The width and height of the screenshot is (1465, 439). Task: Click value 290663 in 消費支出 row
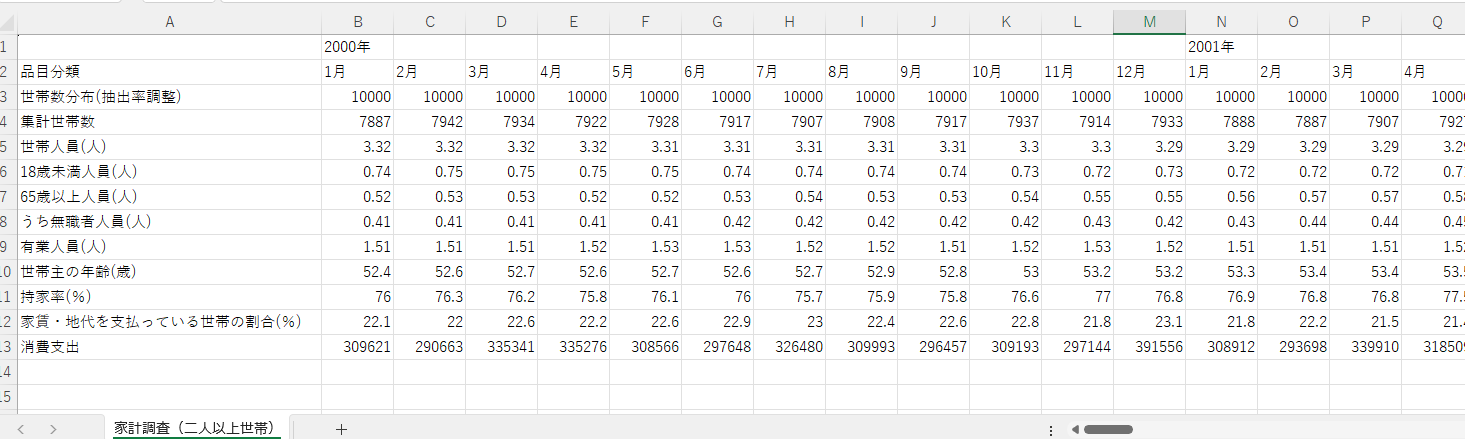coord(430,347)
